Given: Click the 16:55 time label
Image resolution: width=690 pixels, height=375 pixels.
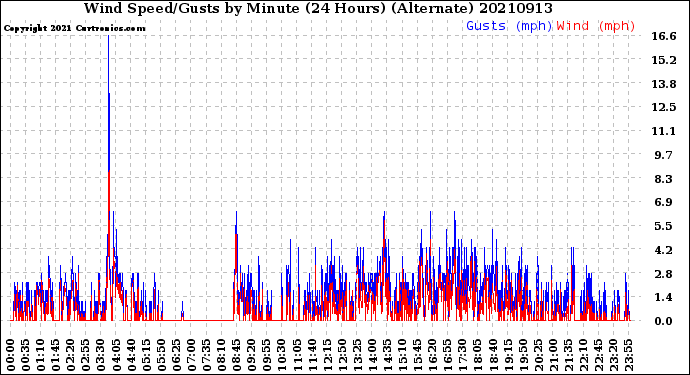Looking at the screenshot, I should coord(448,355).
